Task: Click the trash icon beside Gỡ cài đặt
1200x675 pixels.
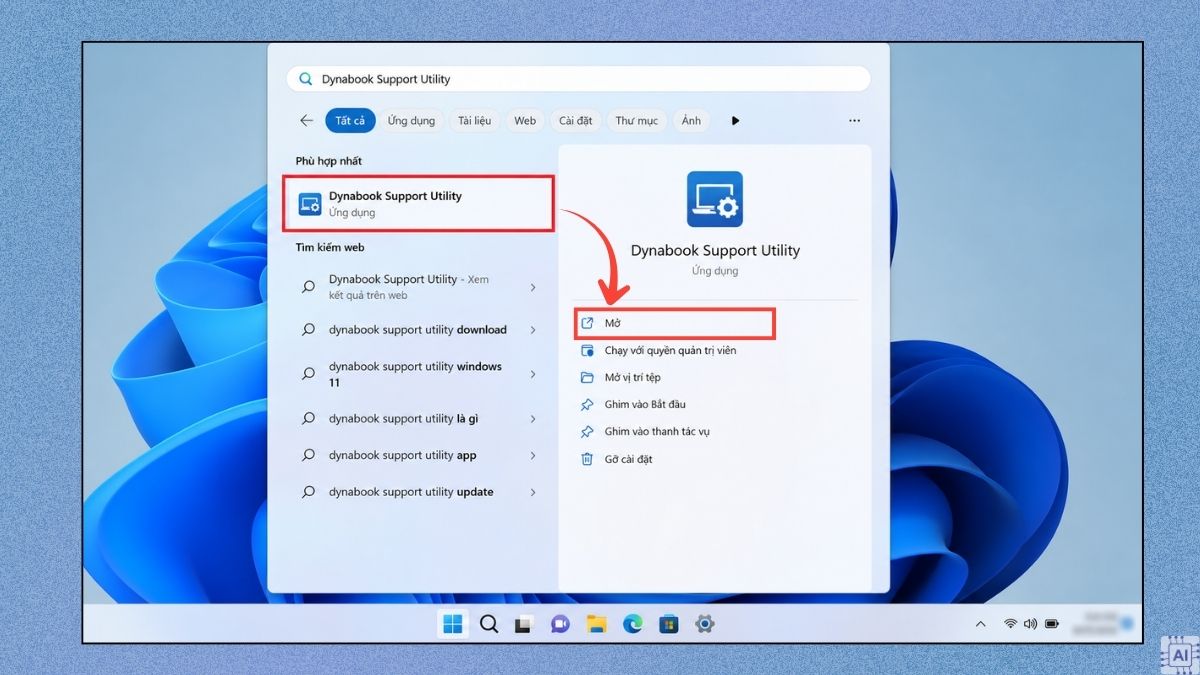Action: click(587, 459)
